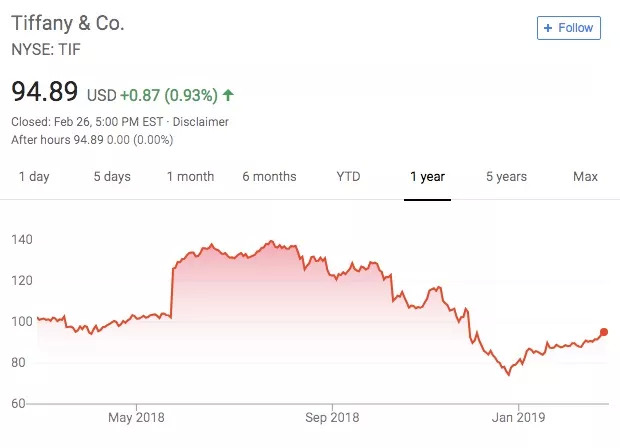
Task: Select the 6 months range tab
Action: 269,177
